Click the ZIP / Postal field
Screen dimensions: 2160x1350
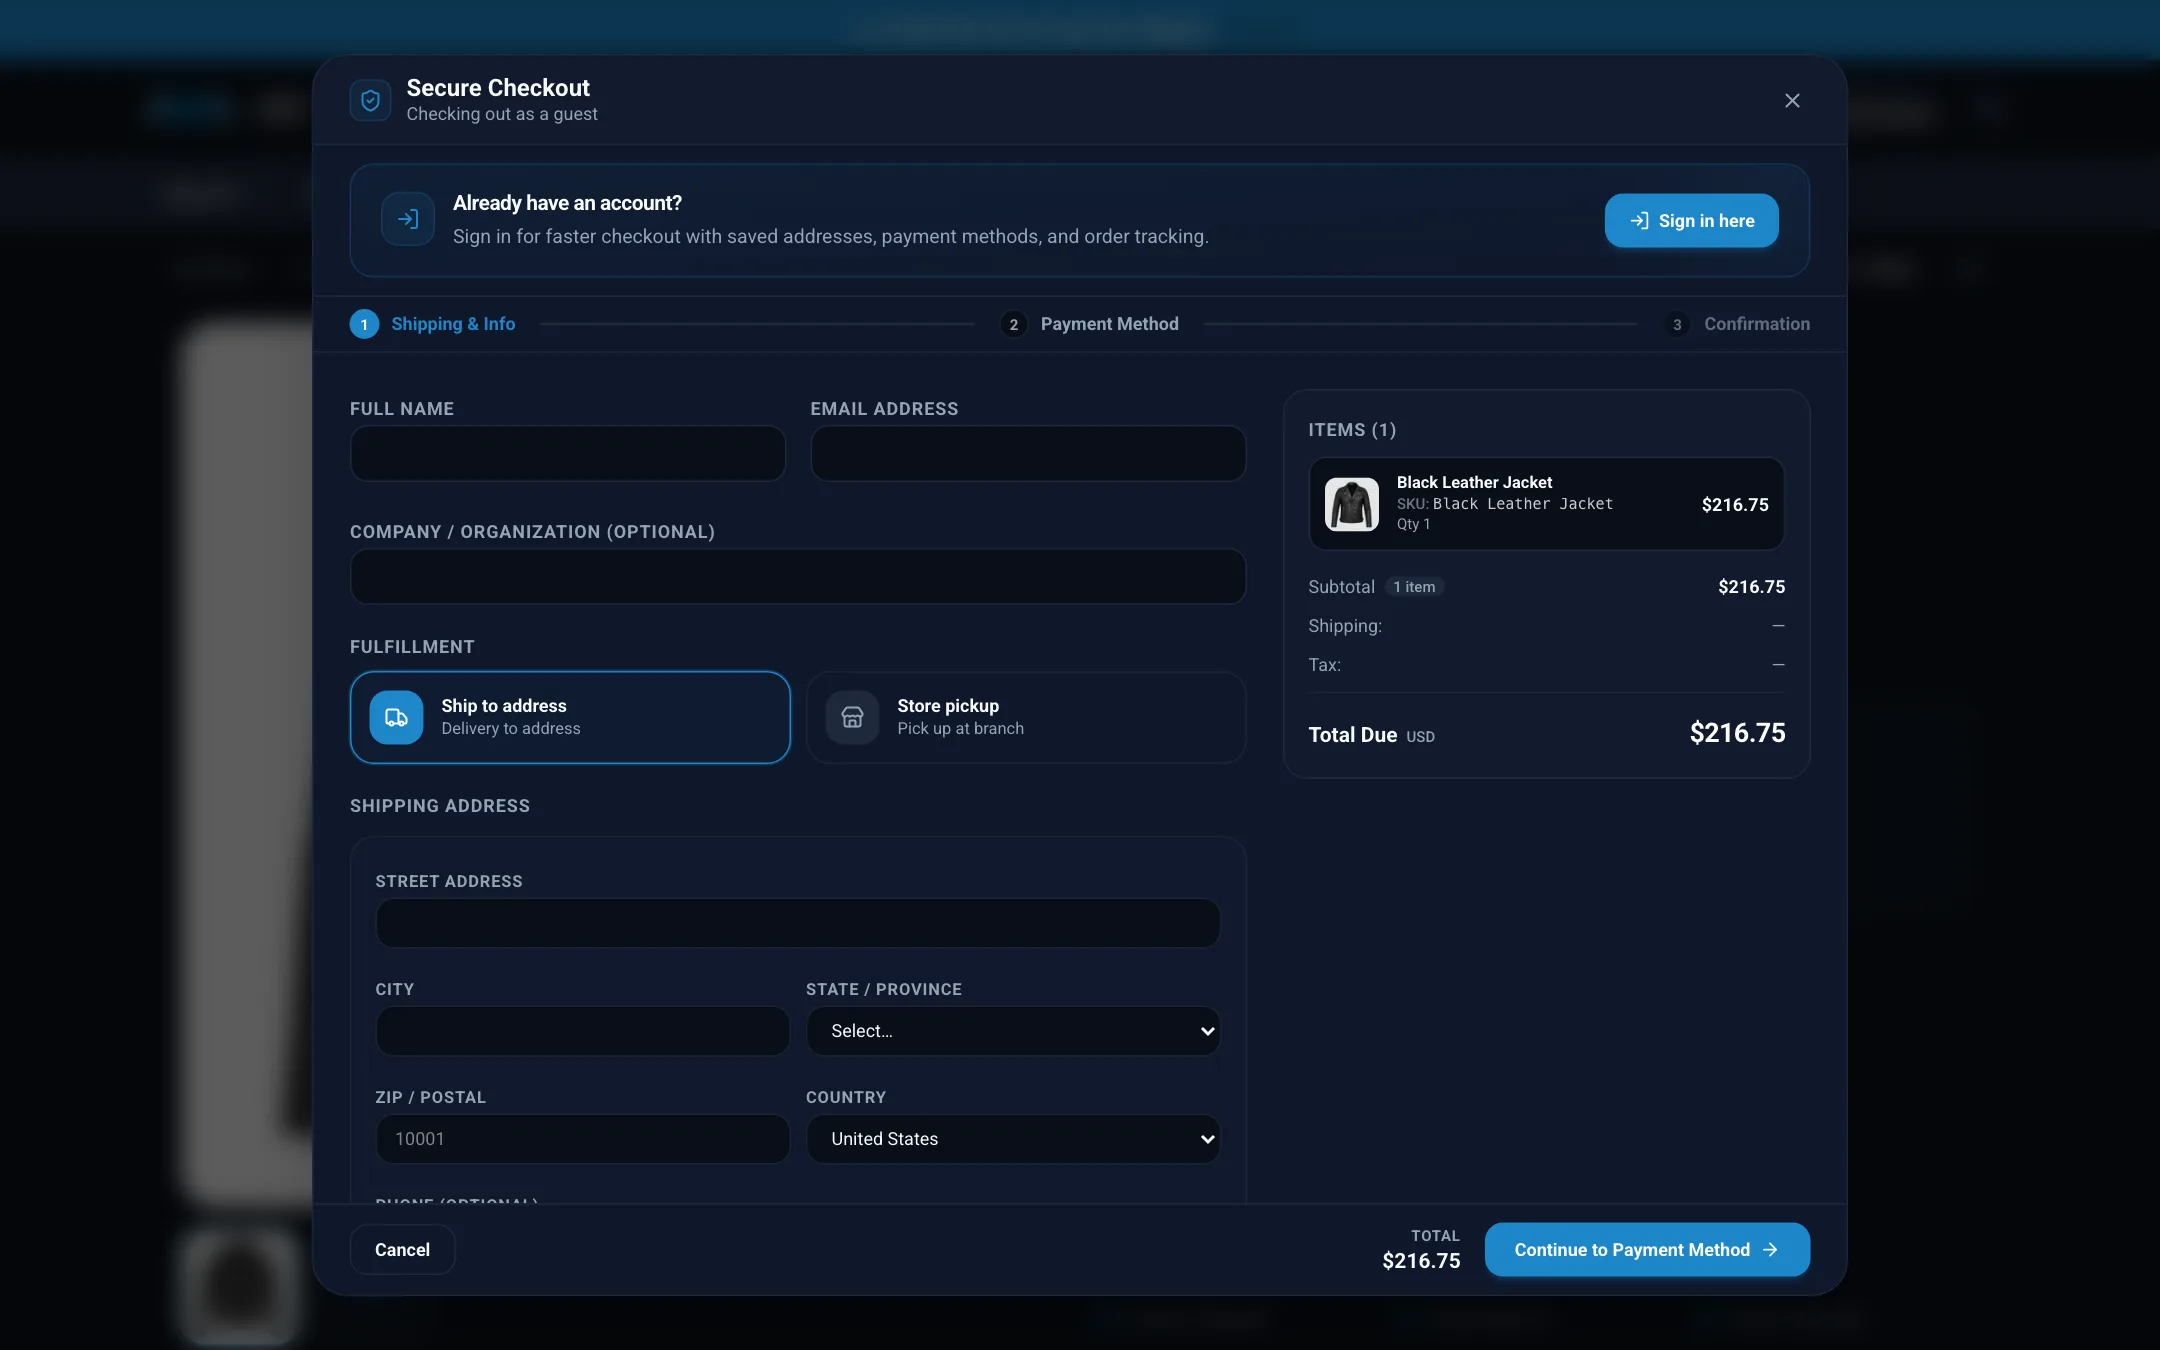(583, 1139)
